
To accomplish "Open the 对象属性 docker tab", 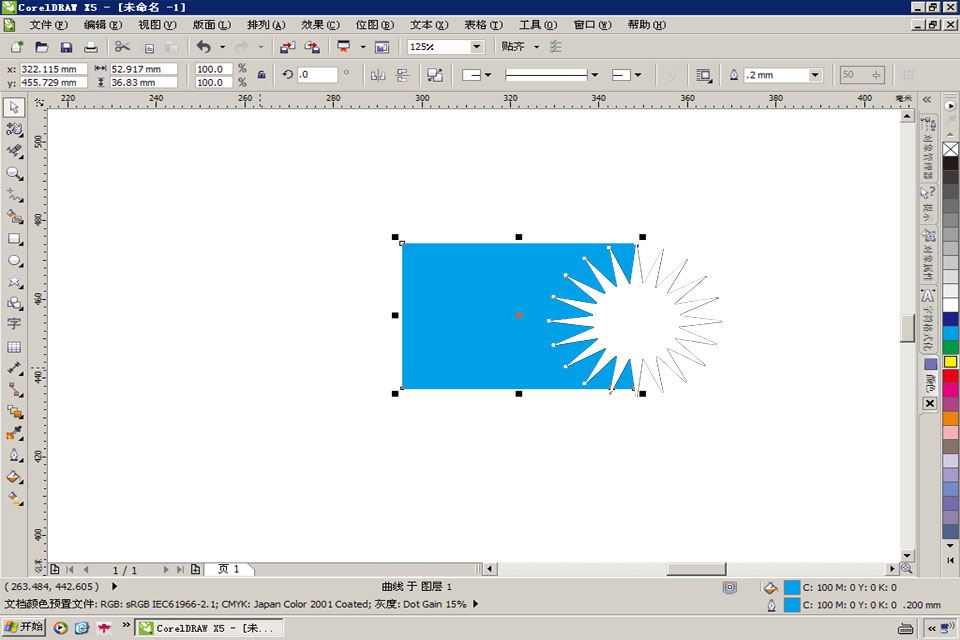I will 928,254.
